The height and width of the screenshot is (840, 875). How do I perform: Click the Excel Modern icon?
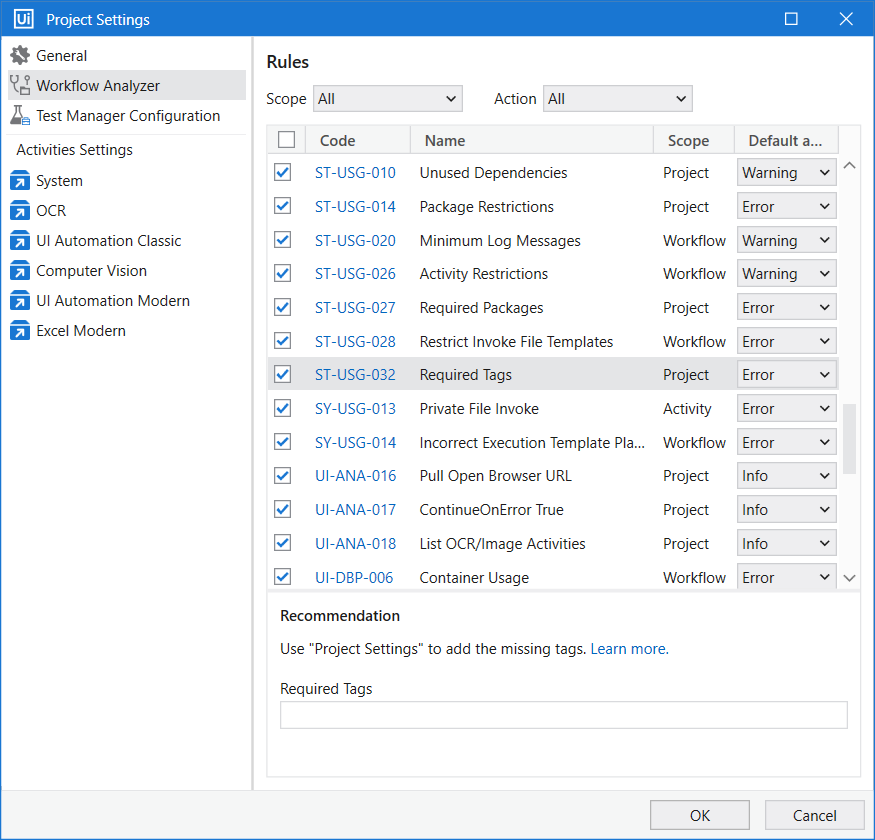[x=20, y=331]
